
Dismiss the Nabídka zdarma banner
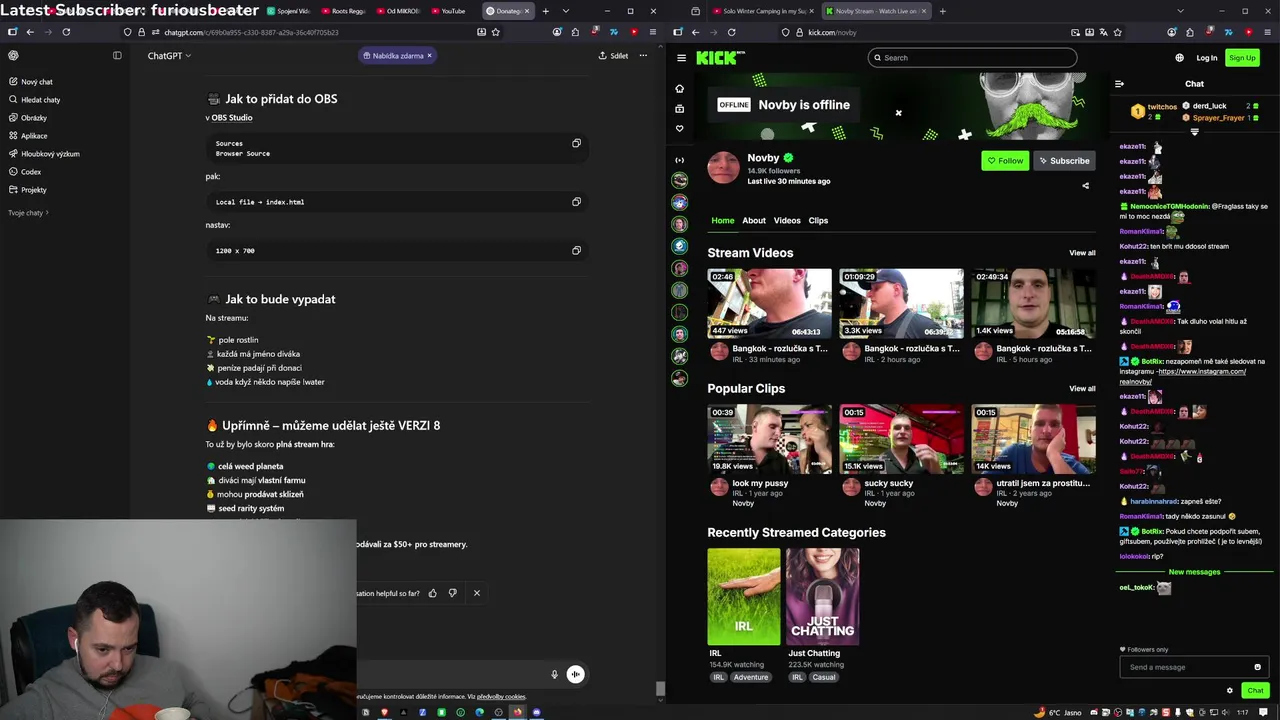(x=429, y=56)
